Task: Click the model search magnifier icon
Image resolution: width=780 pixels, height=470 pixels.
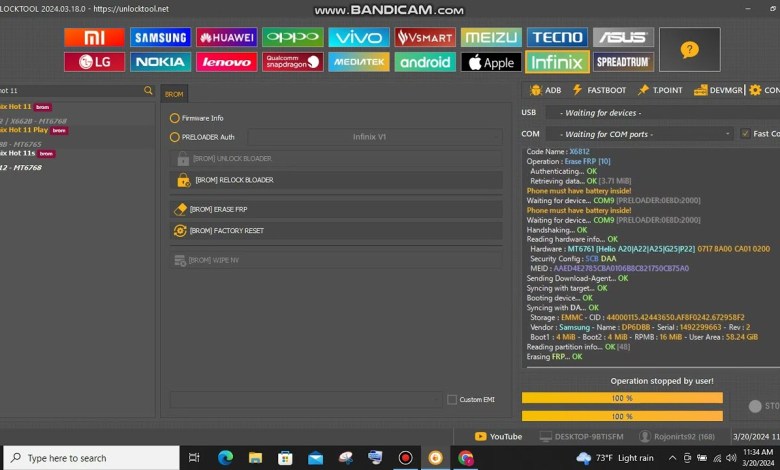Action: (148, 91)
